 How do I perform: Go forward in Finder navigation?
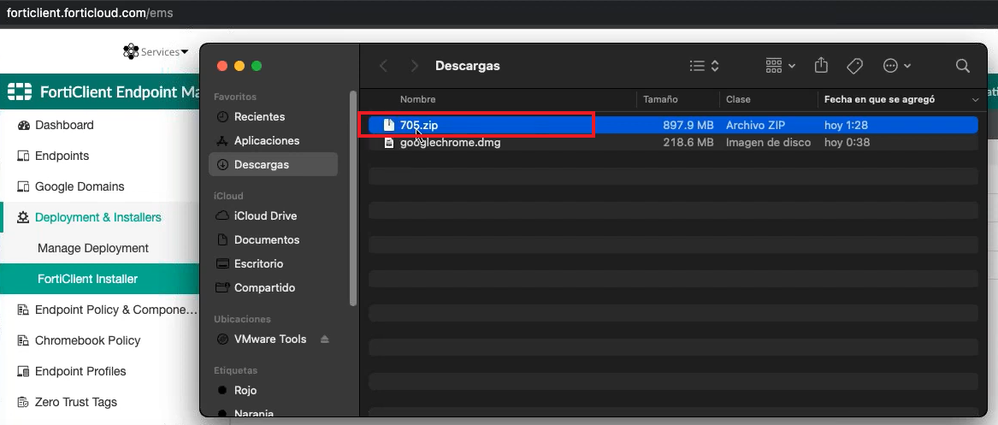[415, 66]
